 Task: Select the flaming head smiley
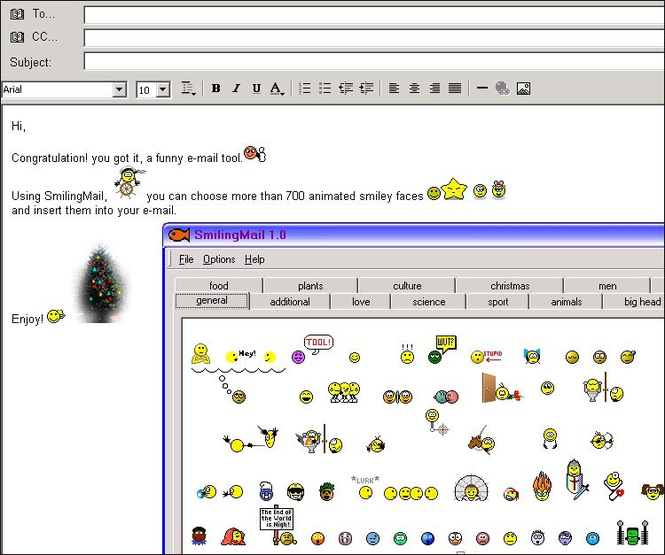coord(542,486)
